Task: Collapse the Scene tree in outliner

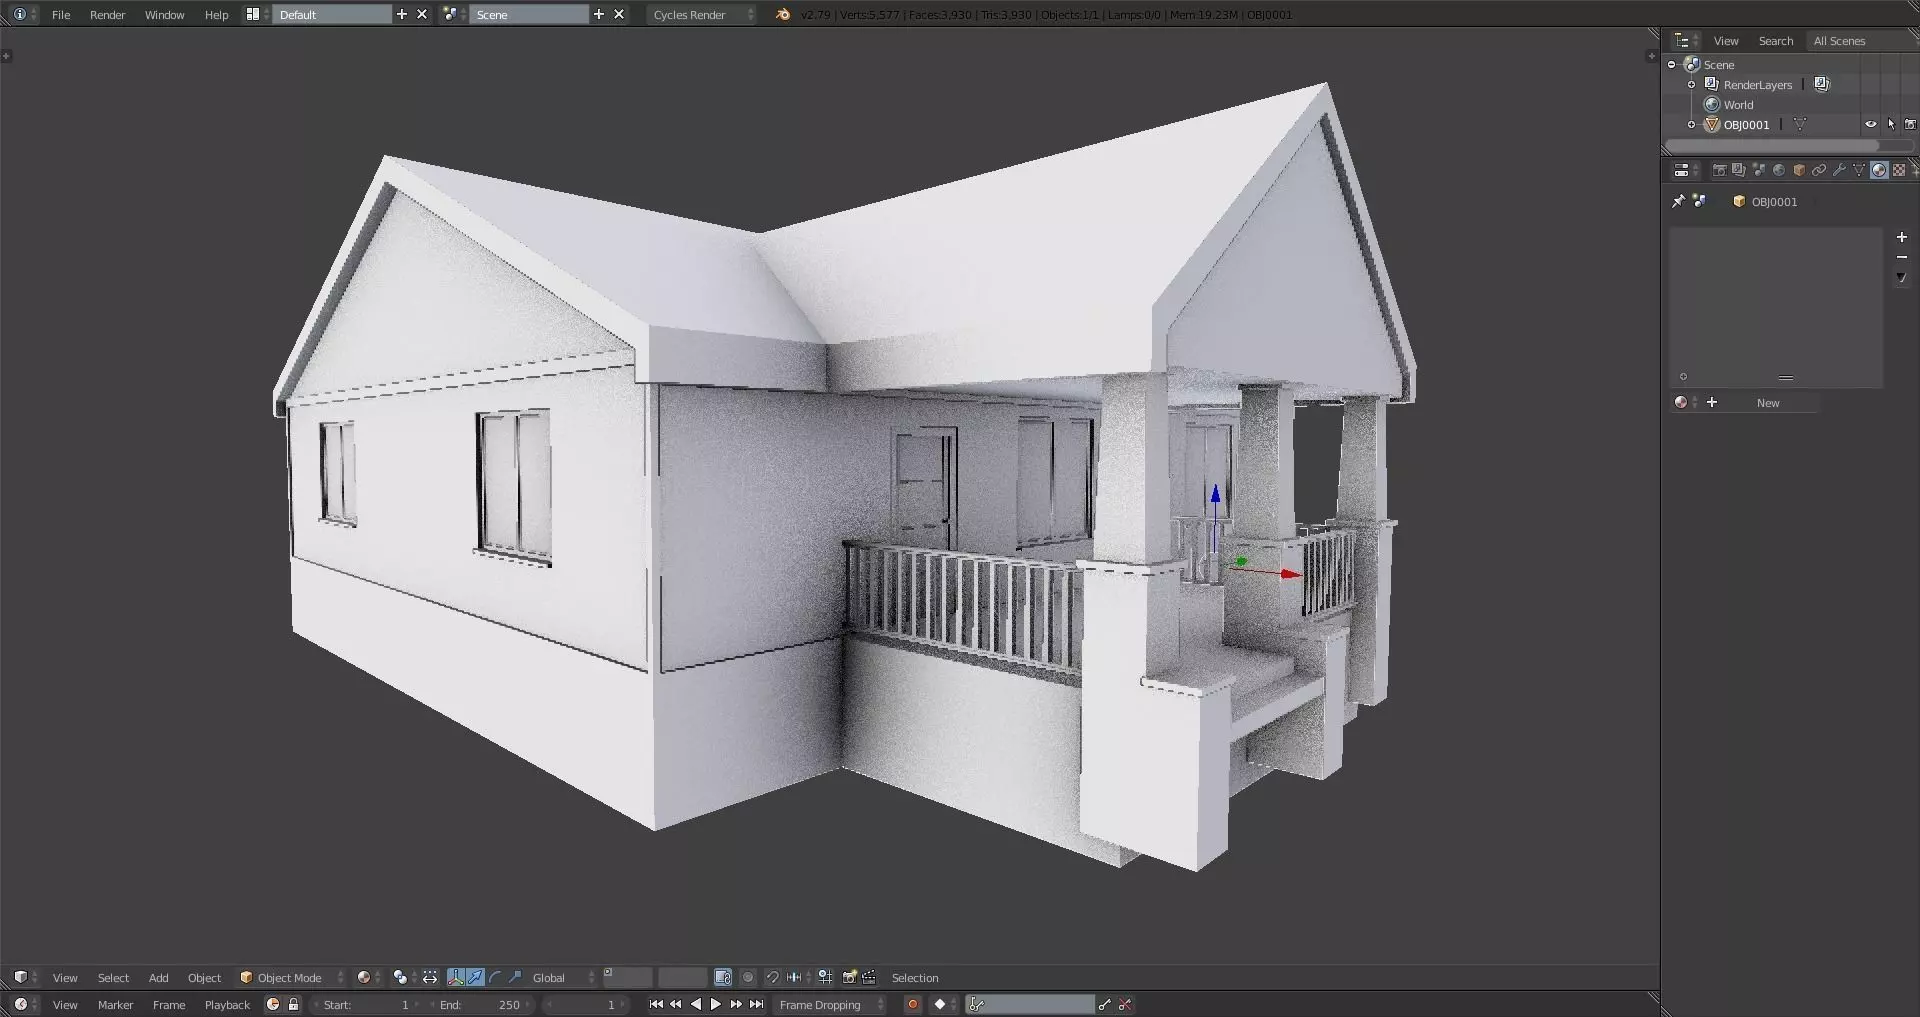Action: coord(1671,64)
